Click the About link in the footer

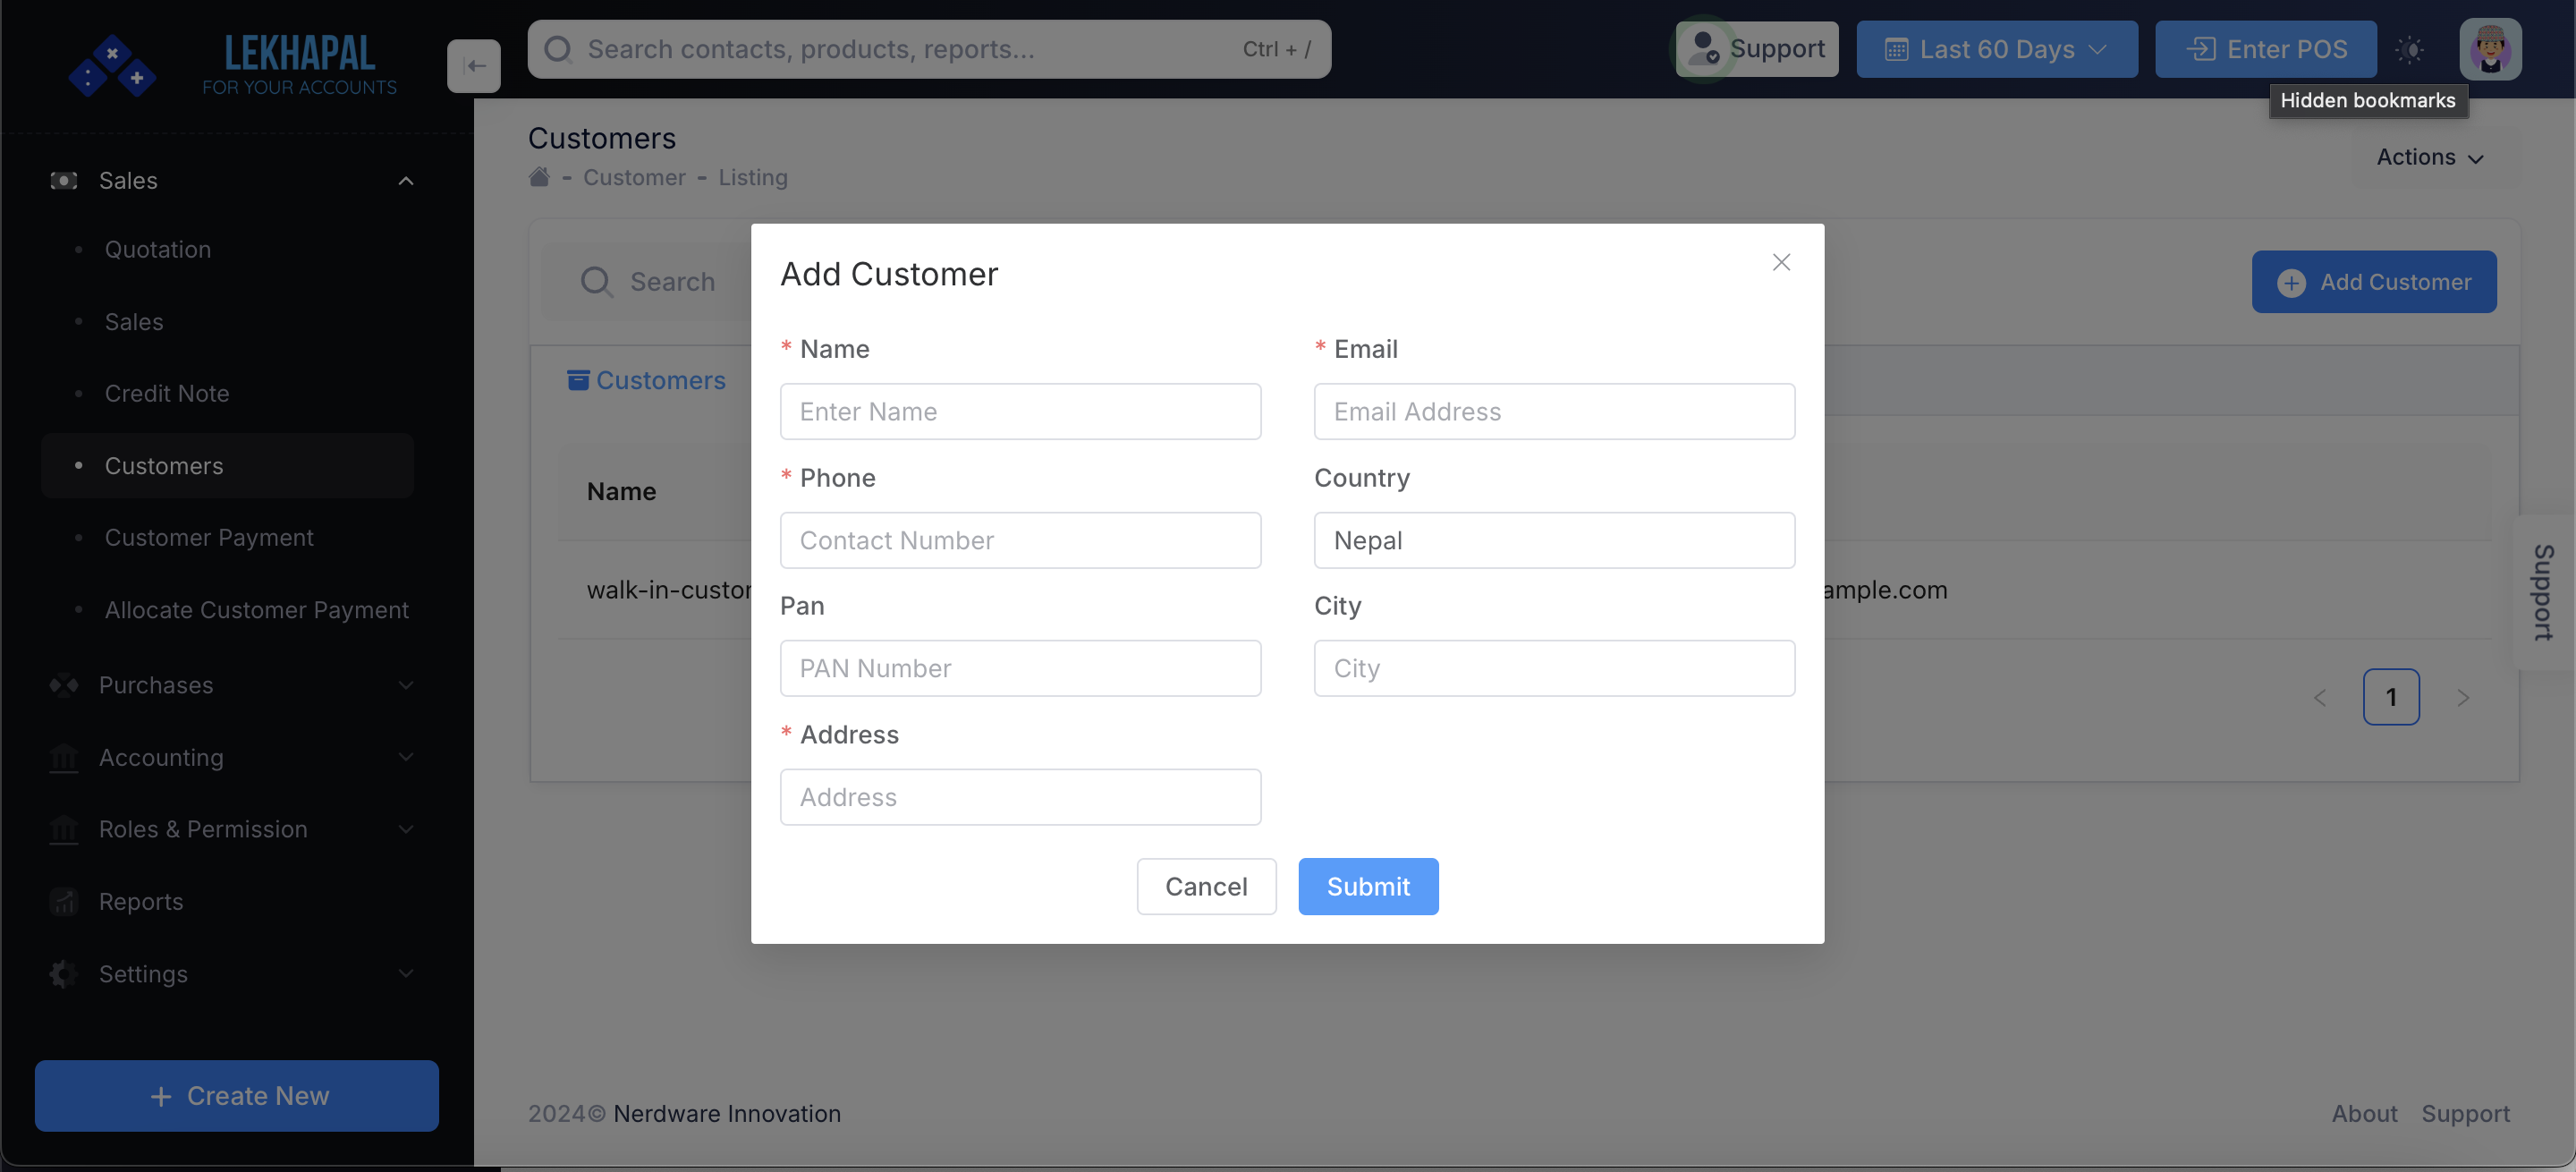point(2363,1113)
